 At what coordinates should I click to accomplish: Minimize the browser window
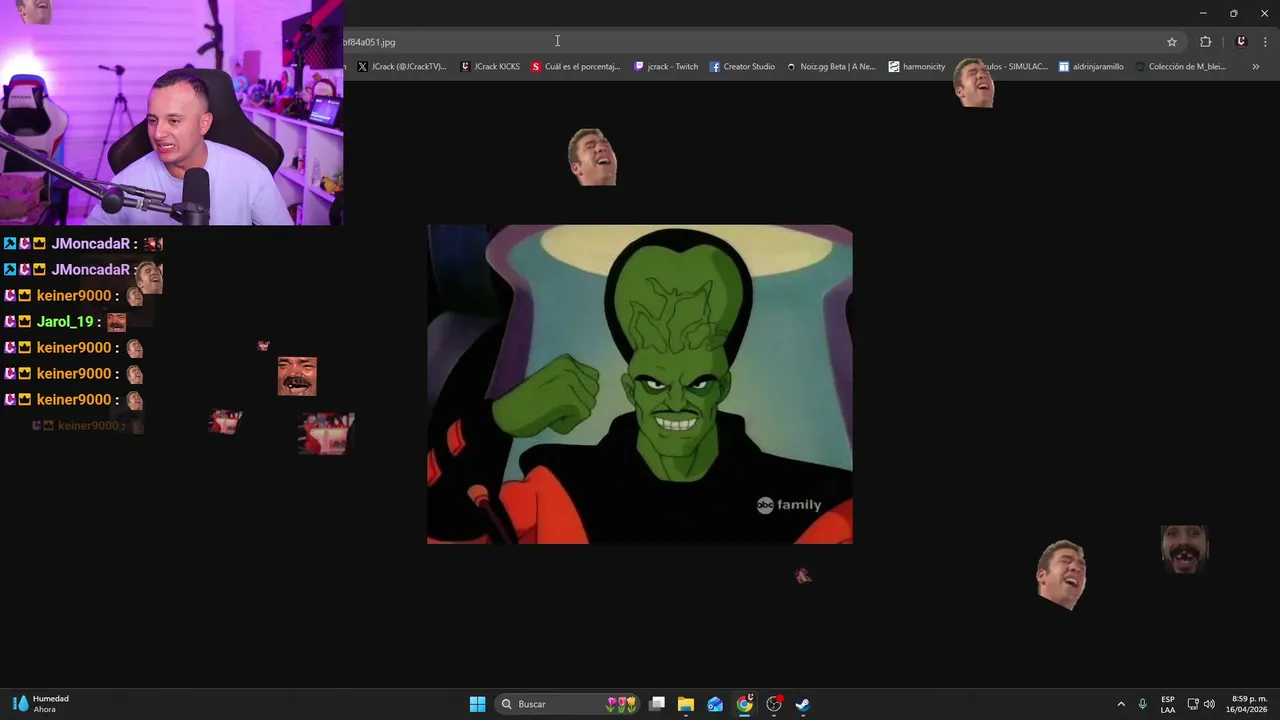coord(1203,13)
